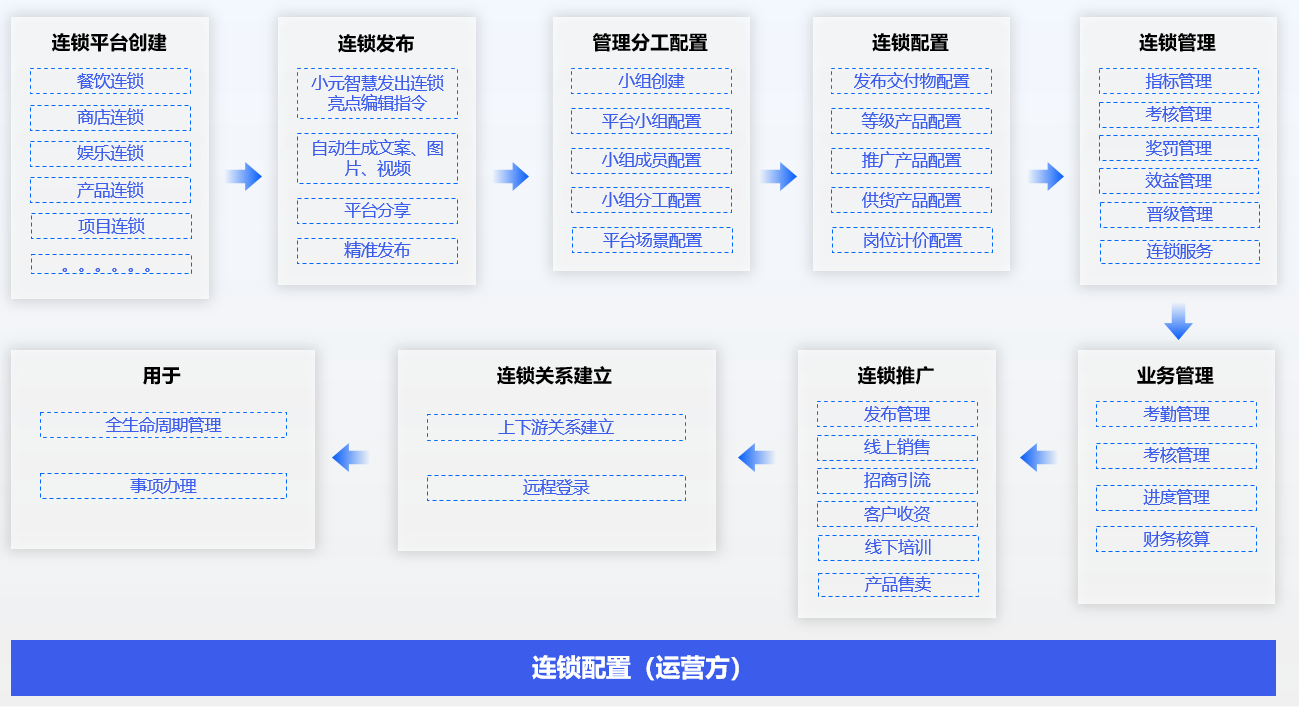Click the 招商引流 box
This screenshot has height=707, width=1299.
click(897, 480)
